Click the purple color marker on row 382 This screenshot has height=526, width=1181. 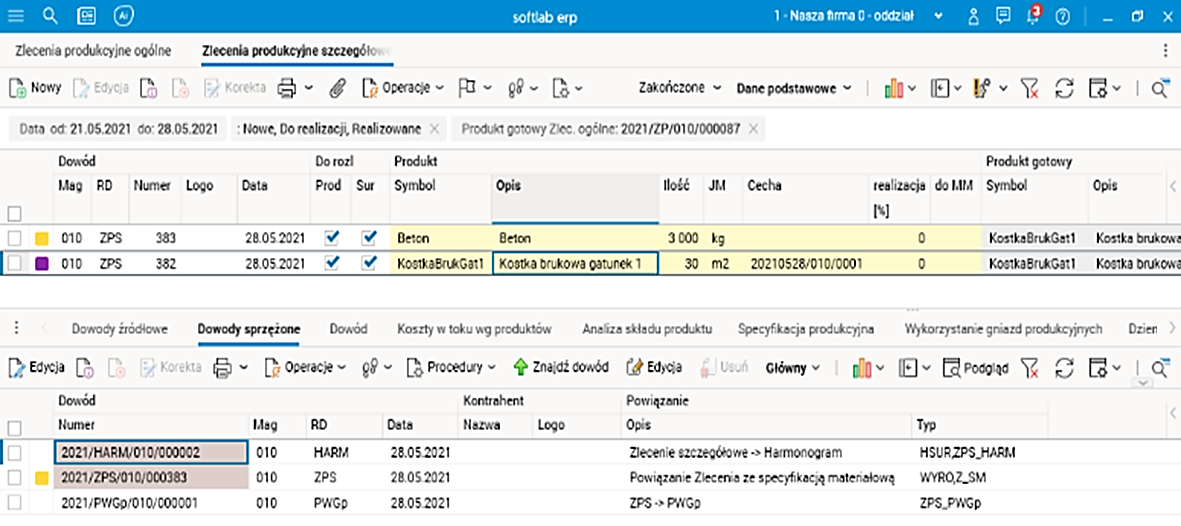(42, 263)
